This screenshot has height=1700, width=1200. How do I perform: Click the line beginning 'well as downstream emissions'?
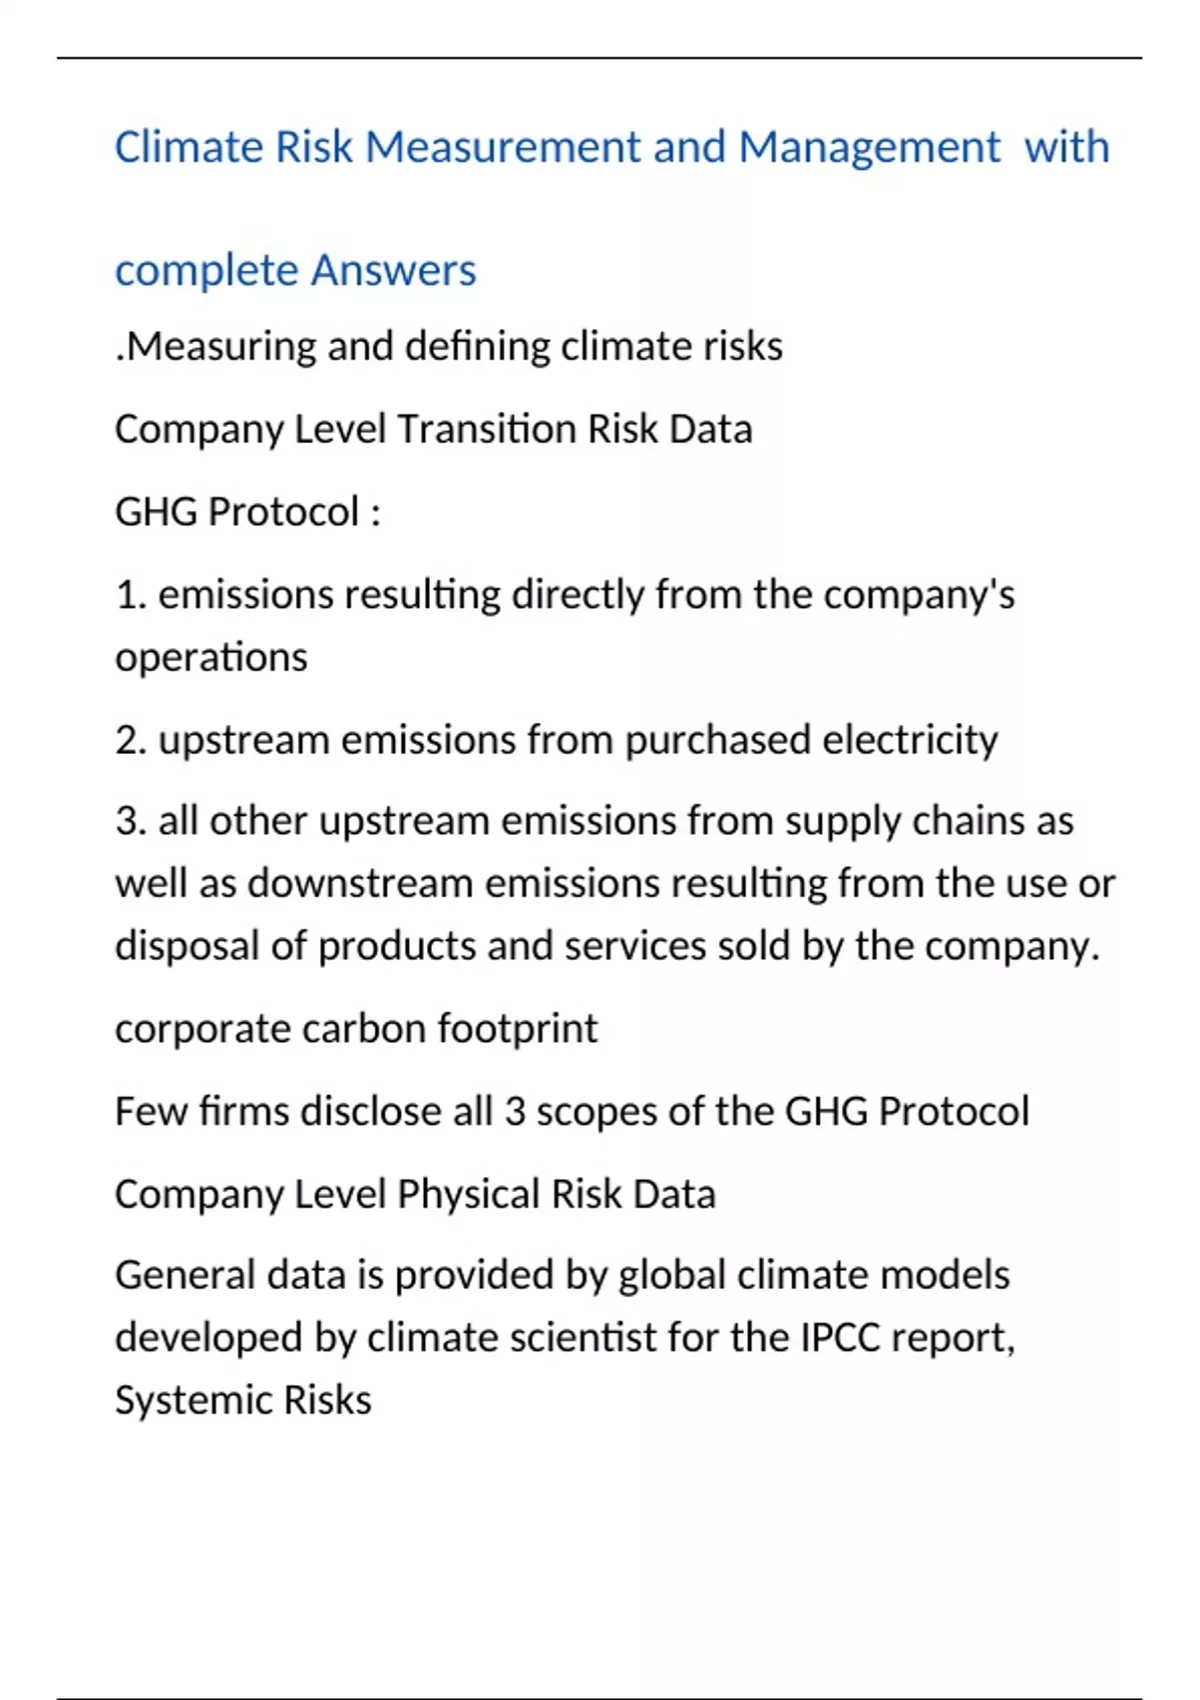tap(614, 884)
